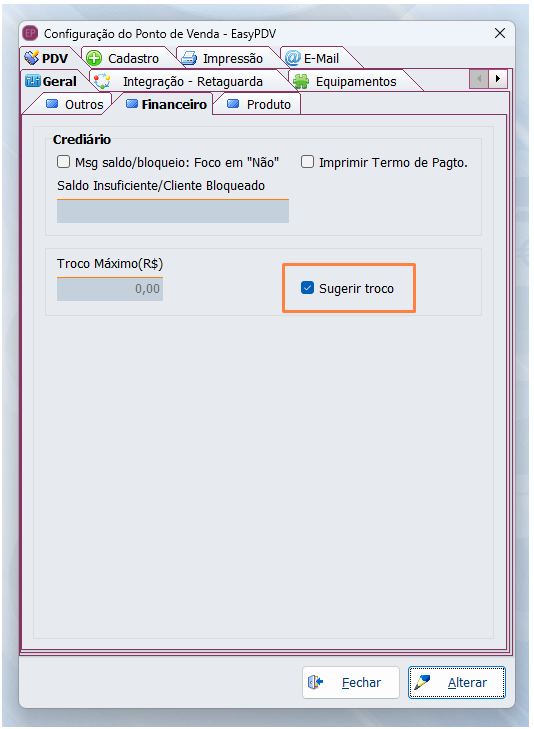Viewport: 534px width, 729px height.
Task: Show more tabs with right arrow
Action: click(x=498, y=79)
